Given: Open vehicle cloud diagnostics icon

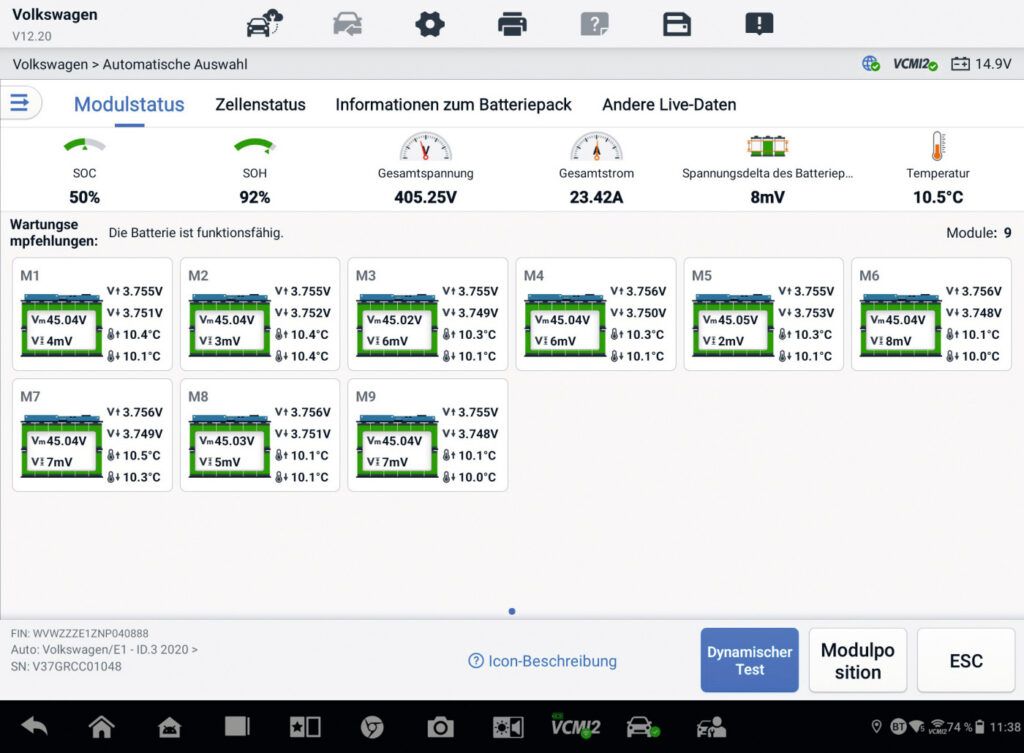Looking at the screenshot, I should [x=265, y=24].
